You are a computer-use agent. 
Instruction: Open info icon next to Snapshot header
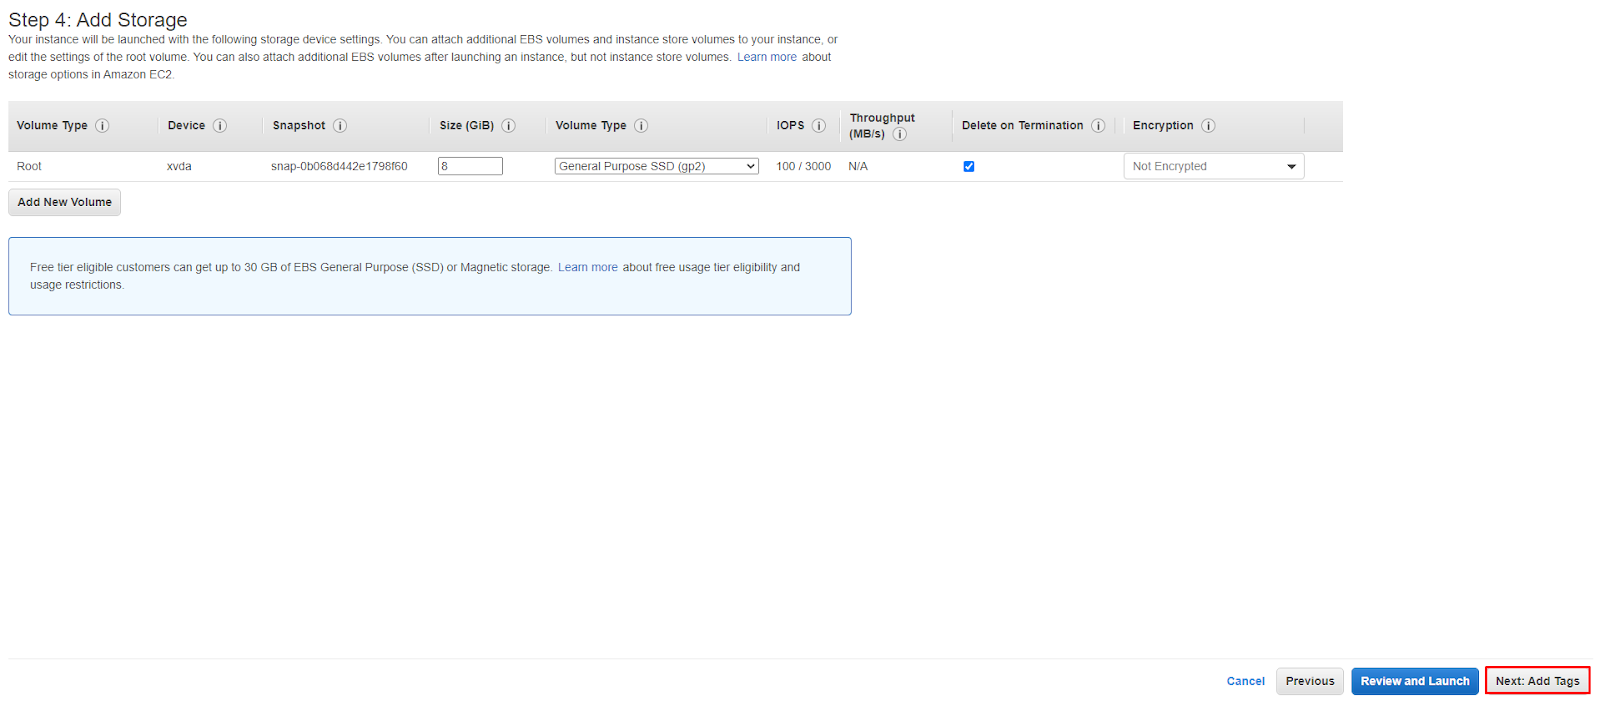click(340, 126)
